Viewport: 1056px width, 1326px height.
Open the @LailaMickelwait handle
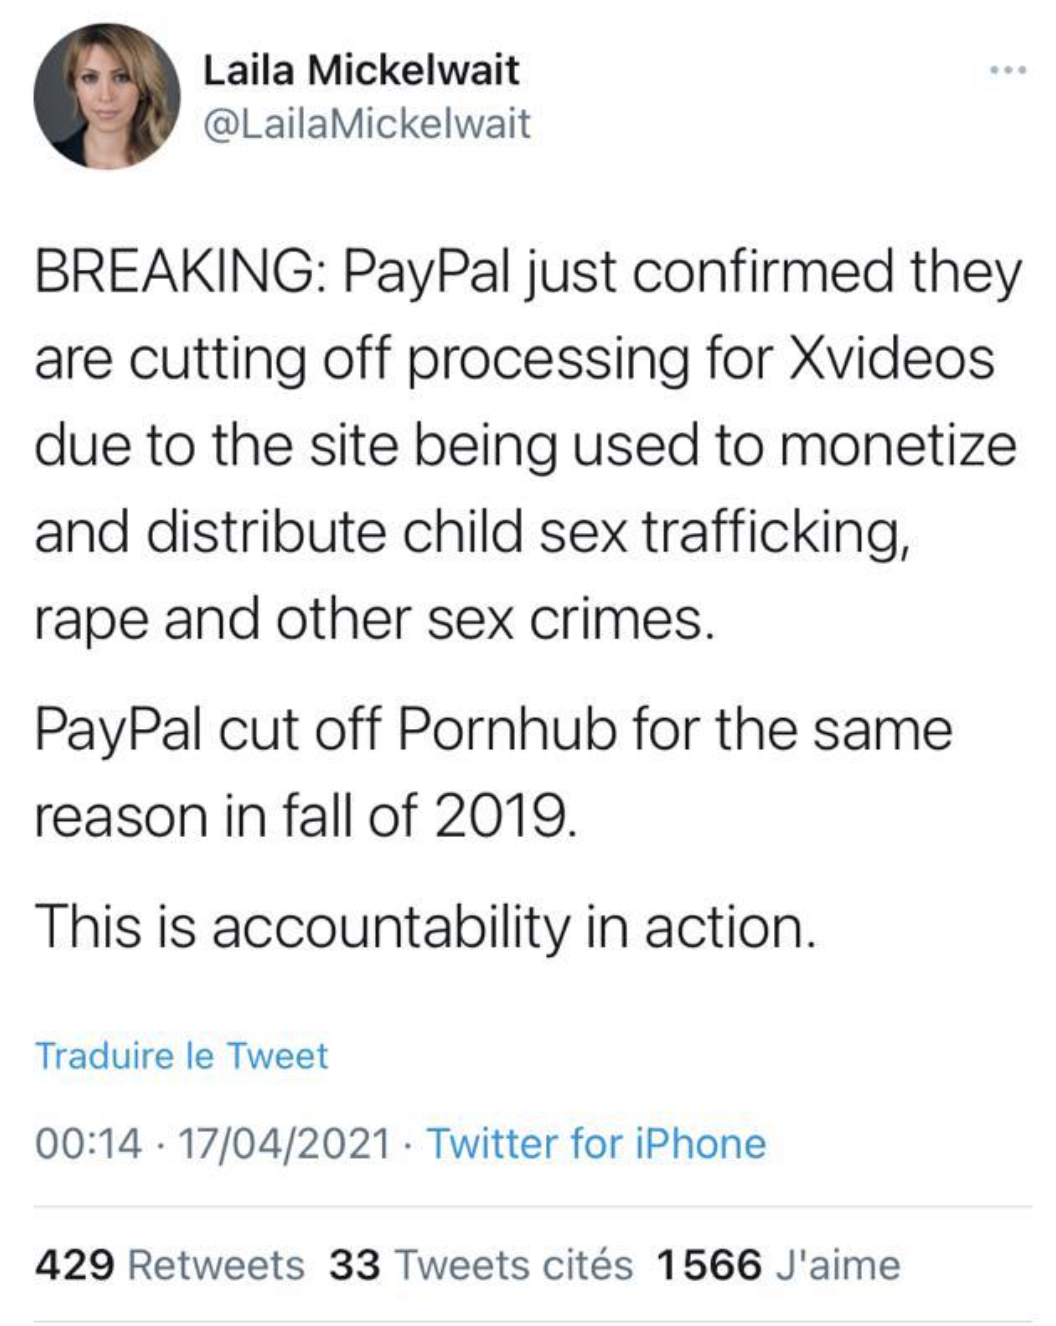[366, 124]
